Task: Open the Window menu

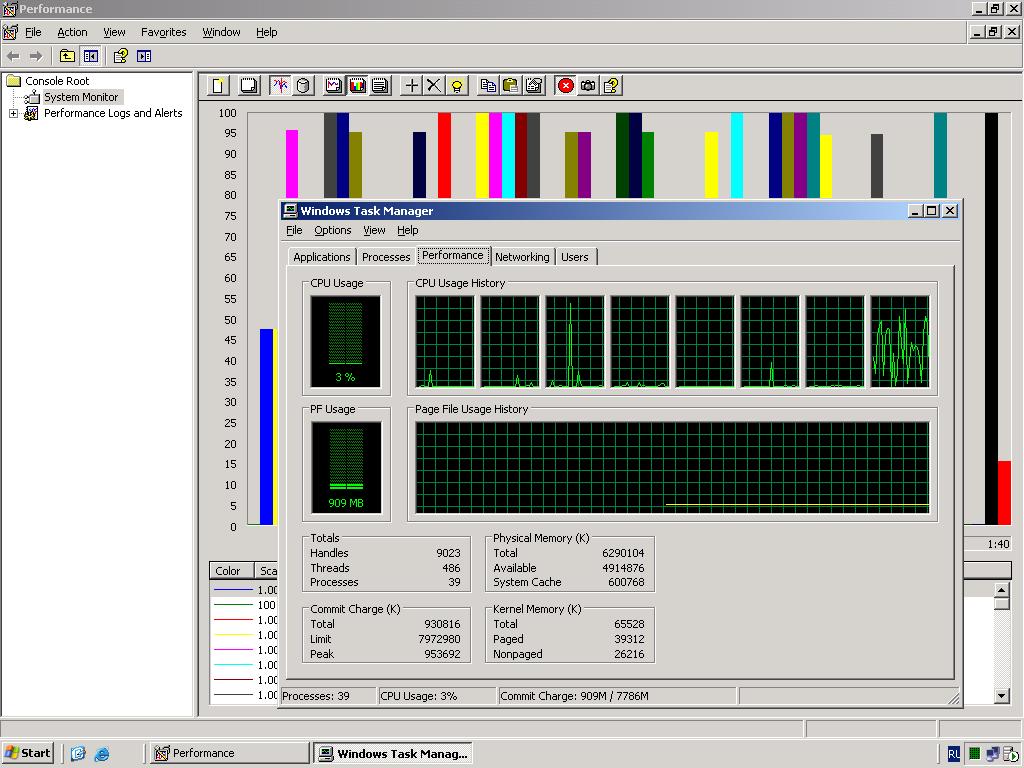Action: 221,32
